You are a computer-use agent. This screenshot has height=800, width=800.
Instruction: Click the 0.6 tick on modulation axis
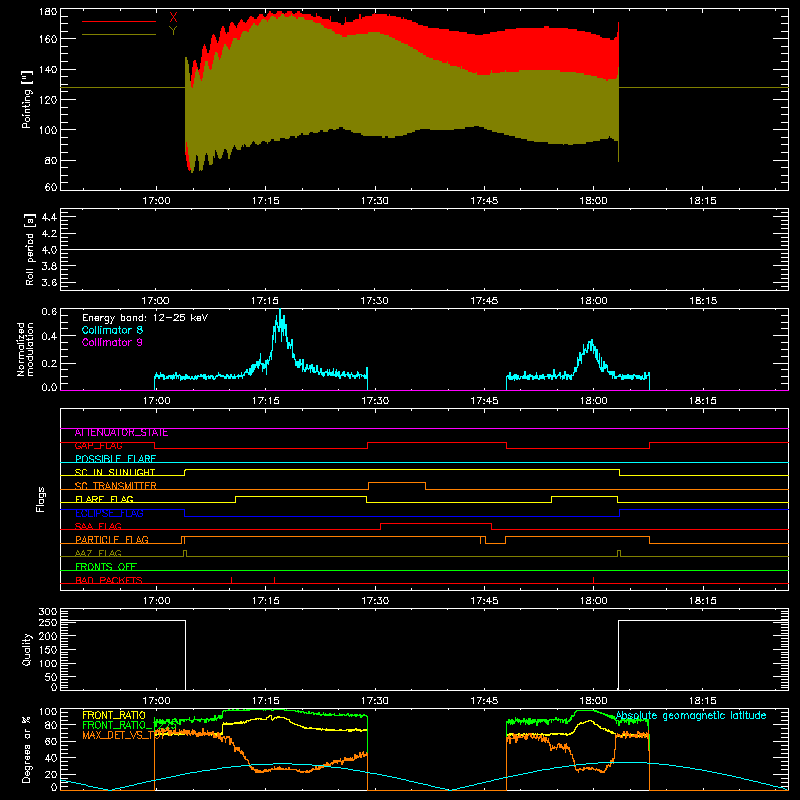point(49,311)
